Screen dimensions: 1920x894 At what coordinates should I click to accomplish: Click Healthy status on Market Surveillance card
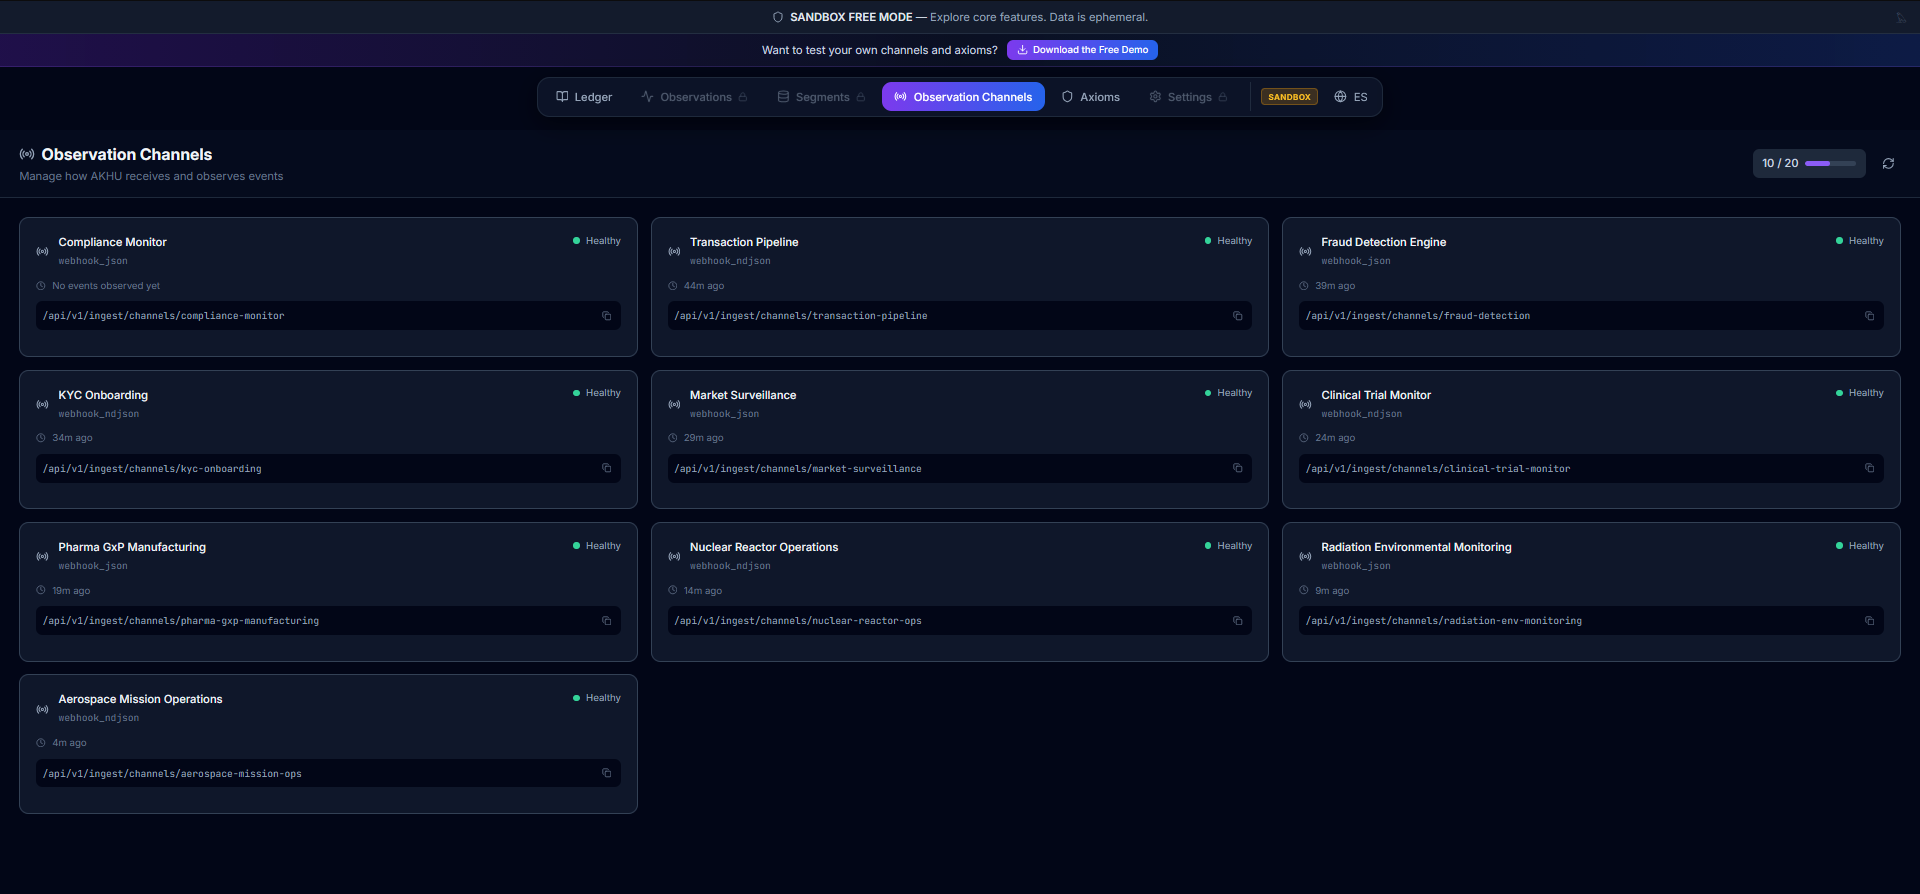click(1228, 393)
